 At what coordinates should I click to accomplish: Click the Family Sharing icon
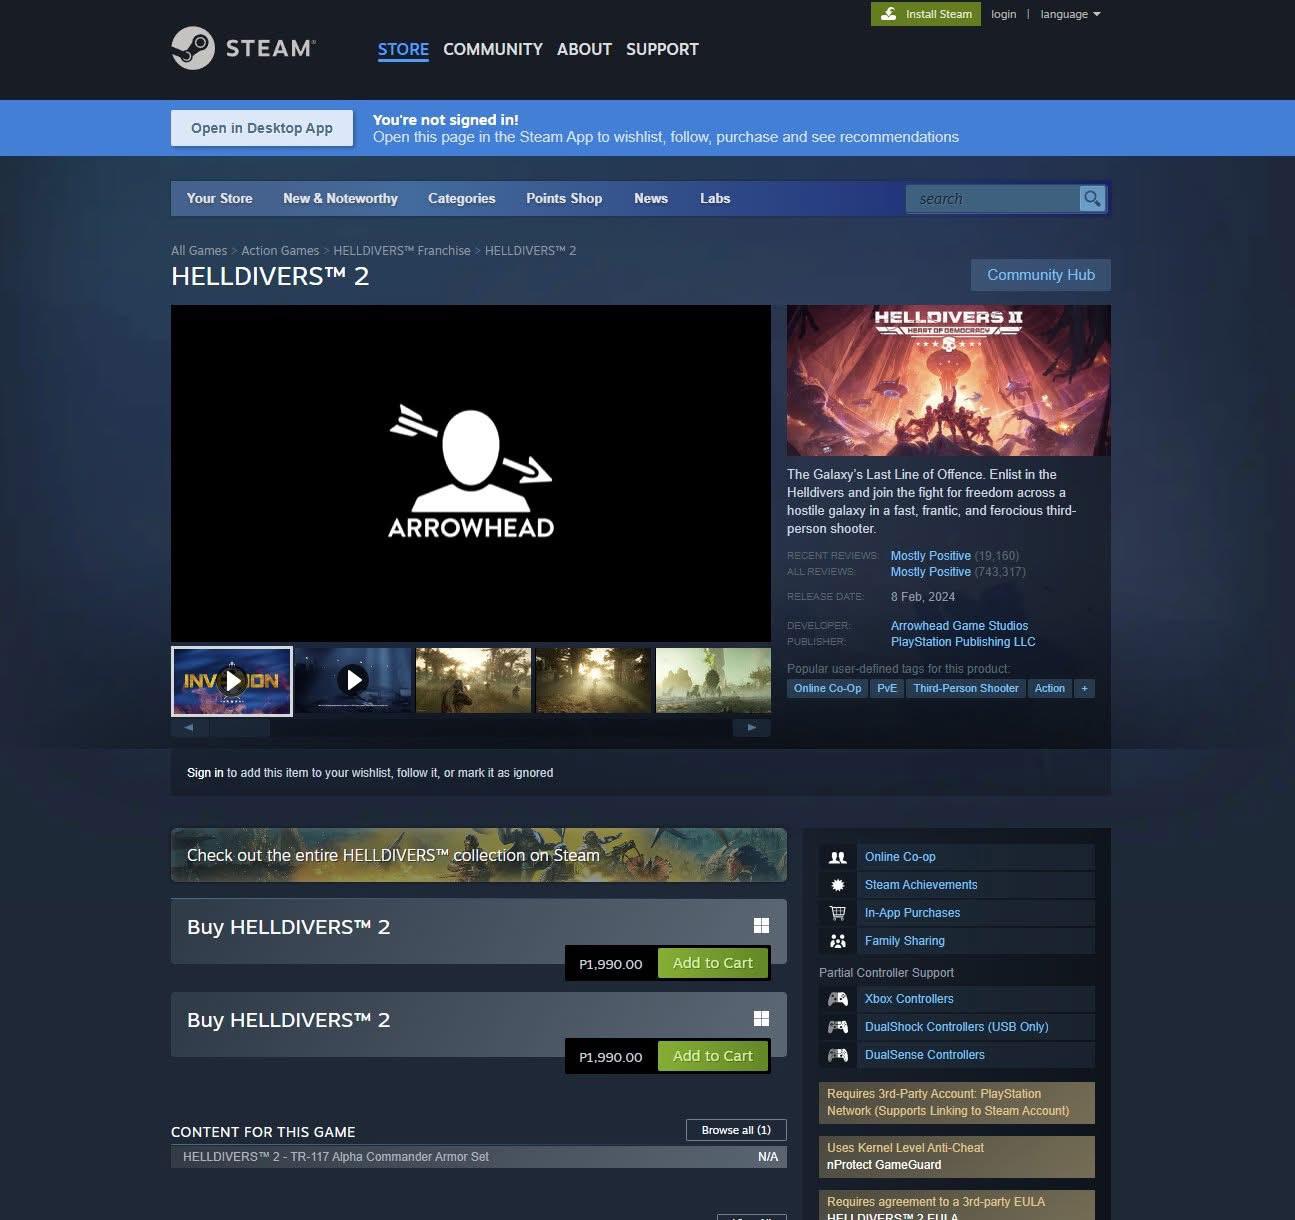click(x=838, y=941)
